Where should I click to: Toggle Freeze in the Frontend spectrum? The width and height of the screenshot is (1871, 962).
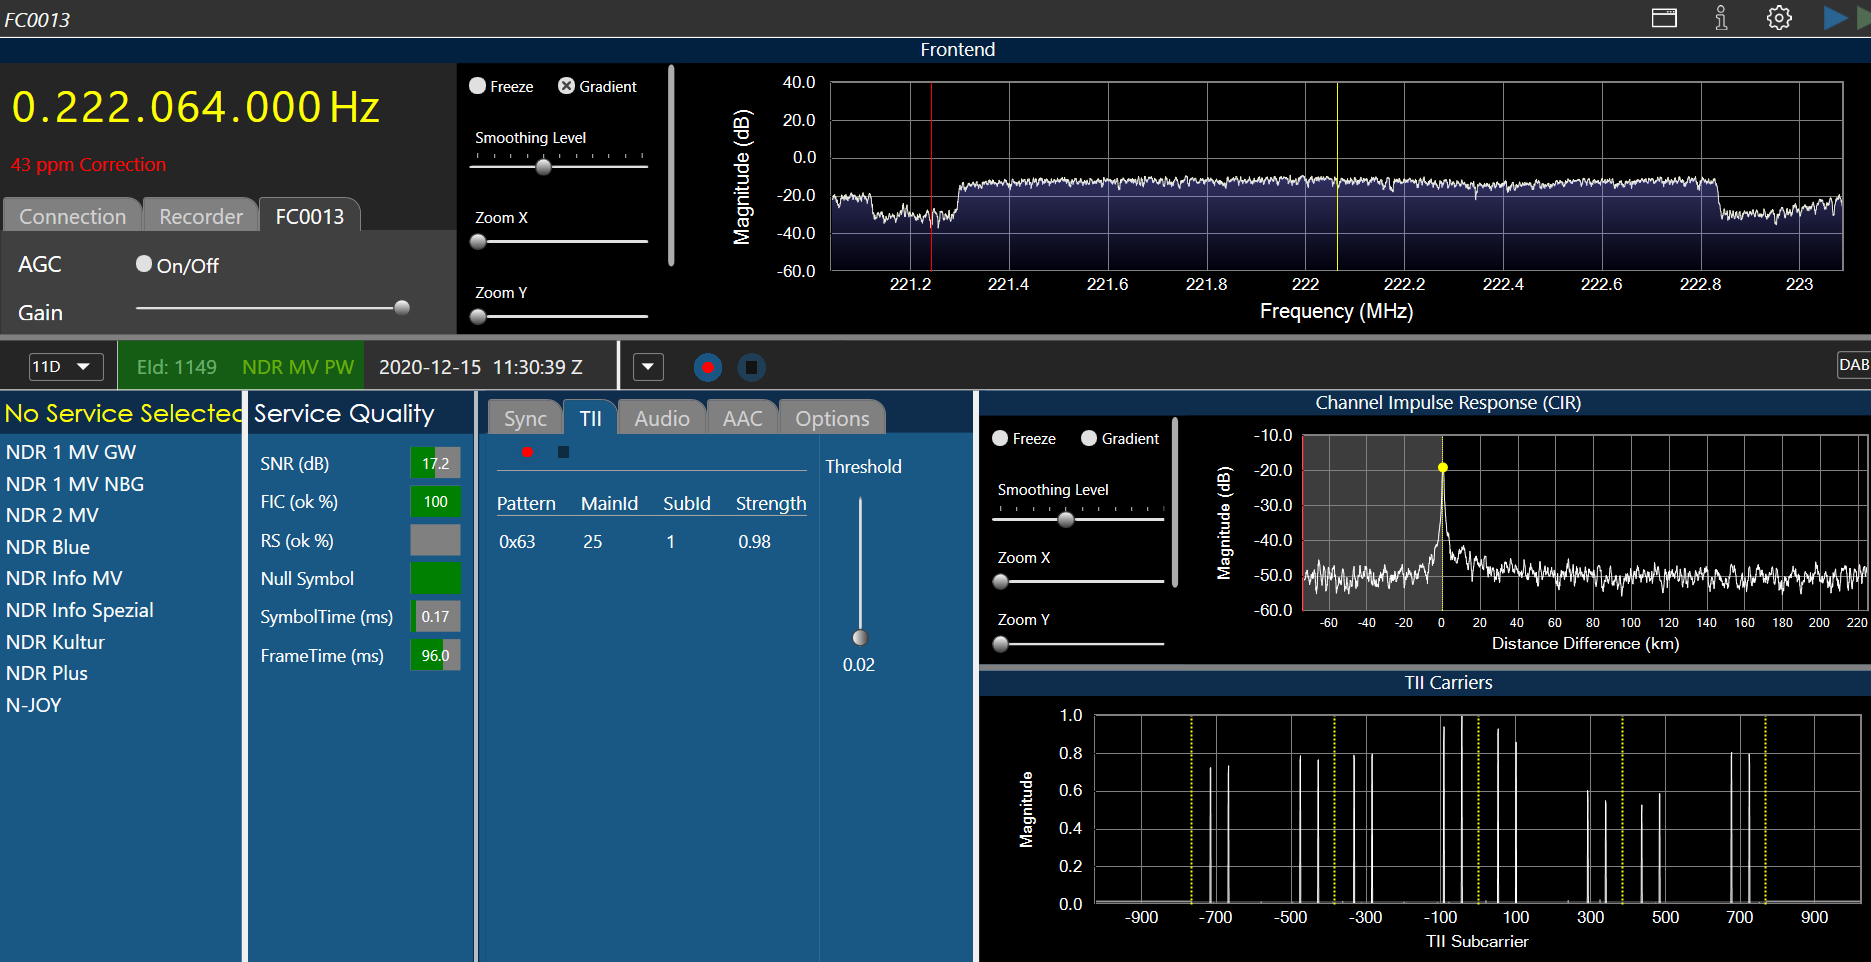pyautogui.click(x=478, y=86)
